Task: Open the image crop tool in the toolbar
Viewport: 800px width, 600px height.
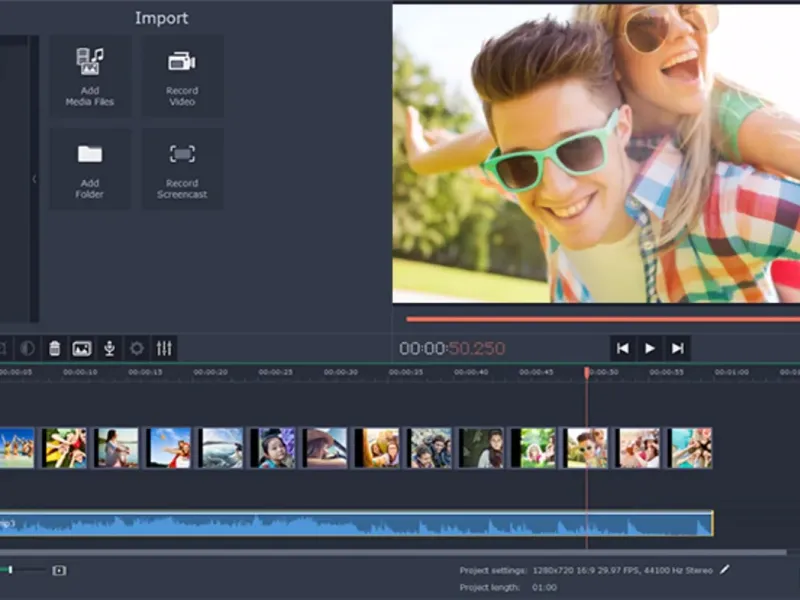Action: click(x=82, y=348)
